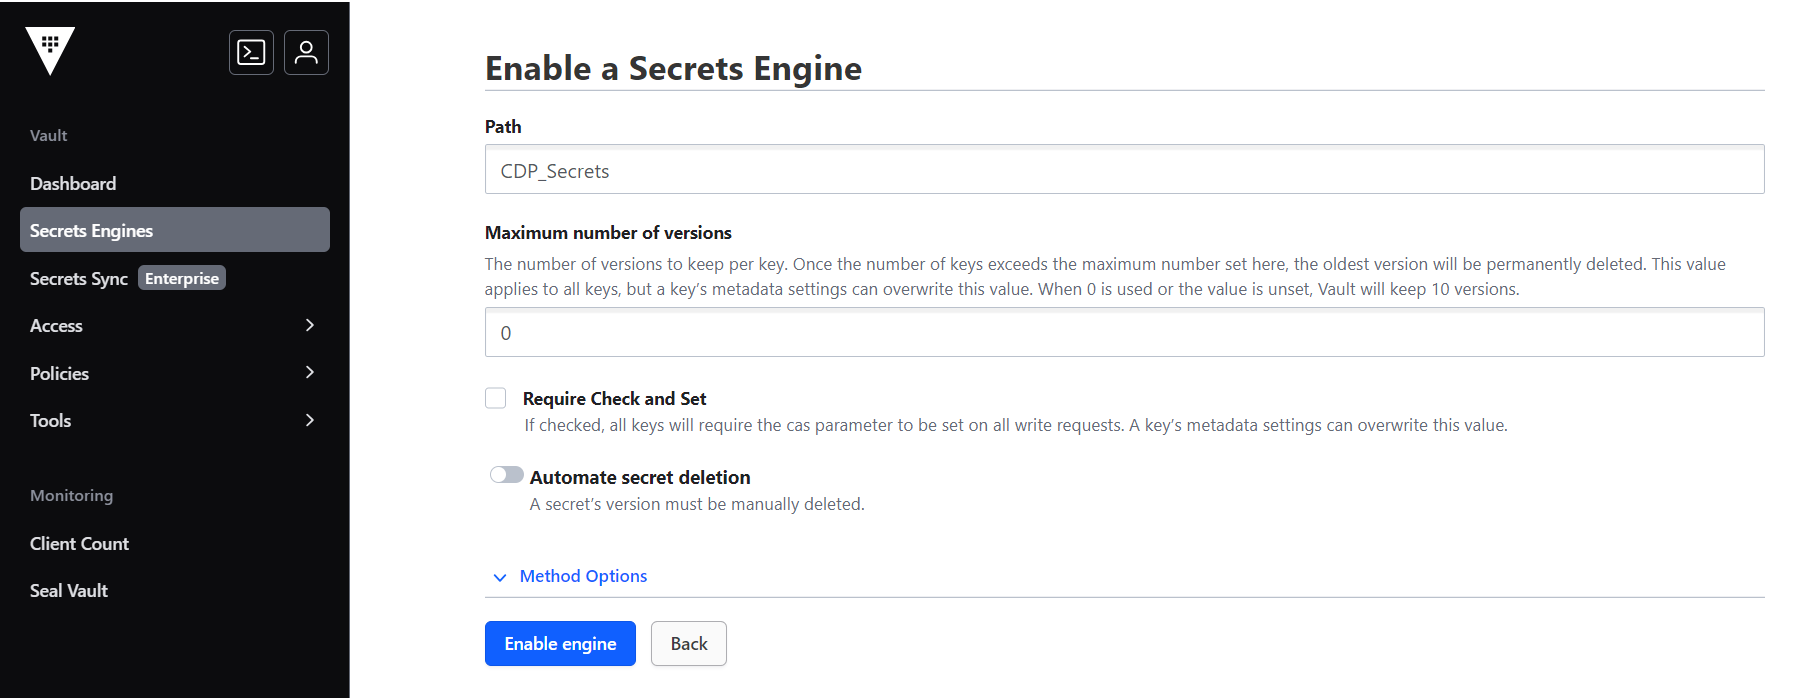Open the console terminal icon
1801x698 pixels.
point(251,53)
